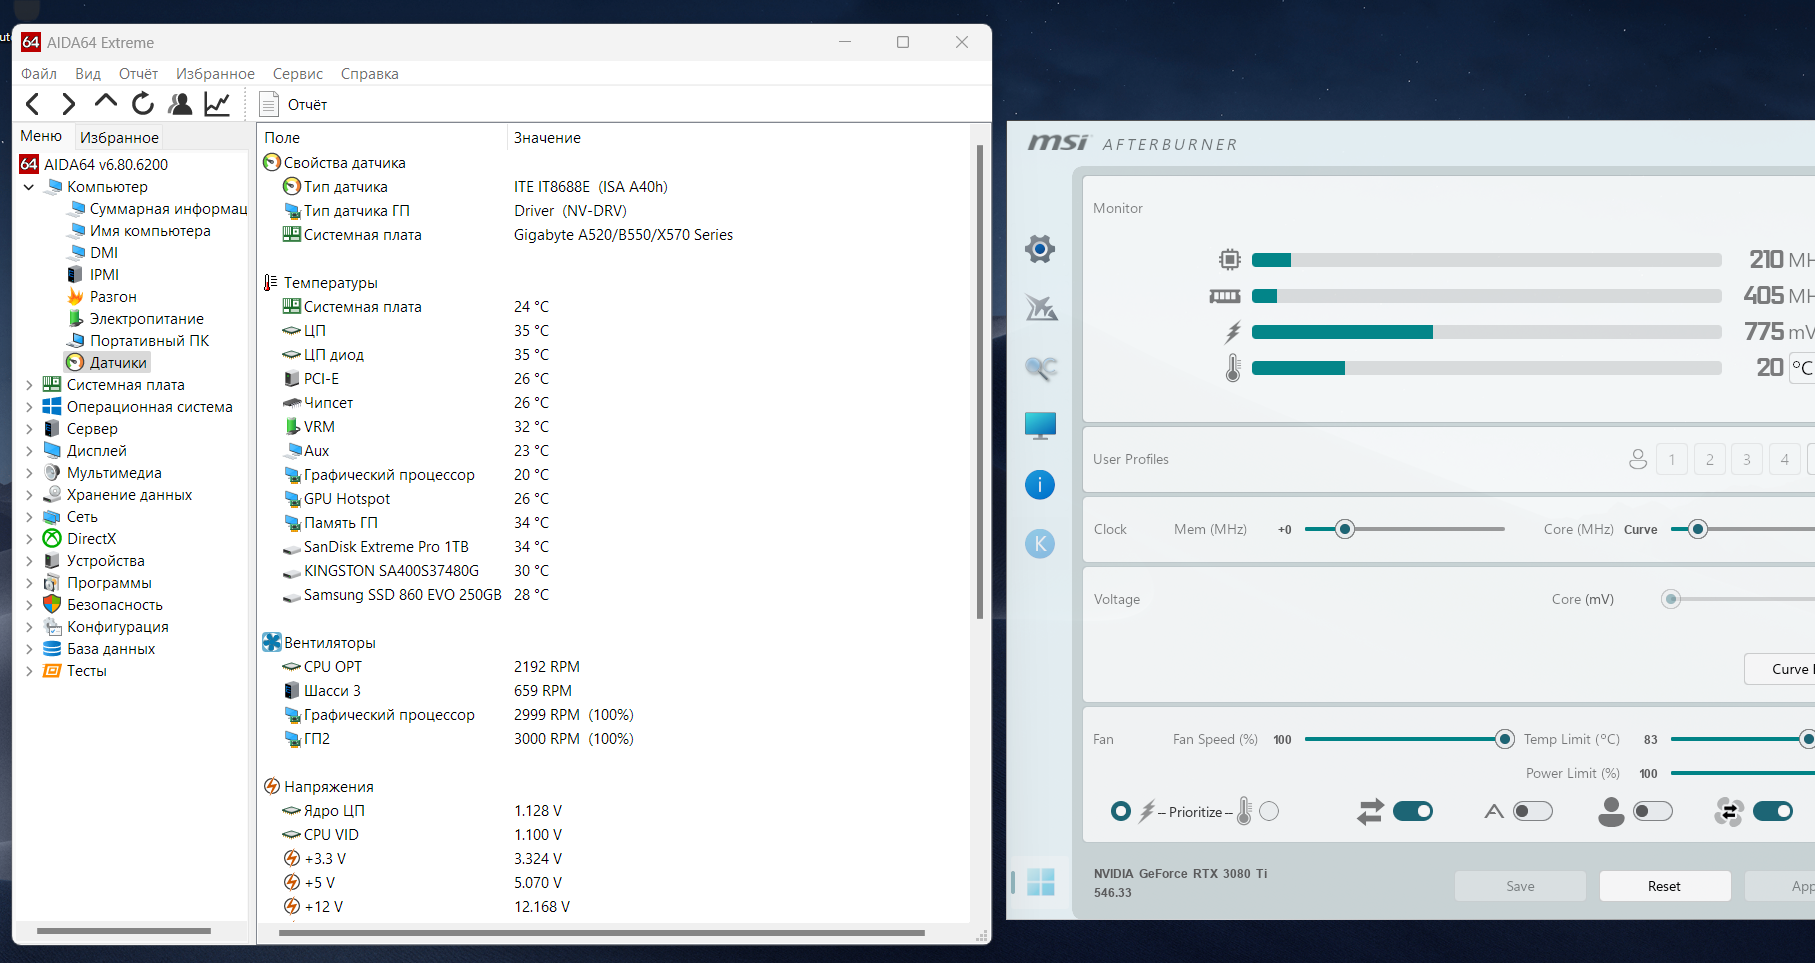Toggle the fan sync switch at far right

(x=1773, y=811)
